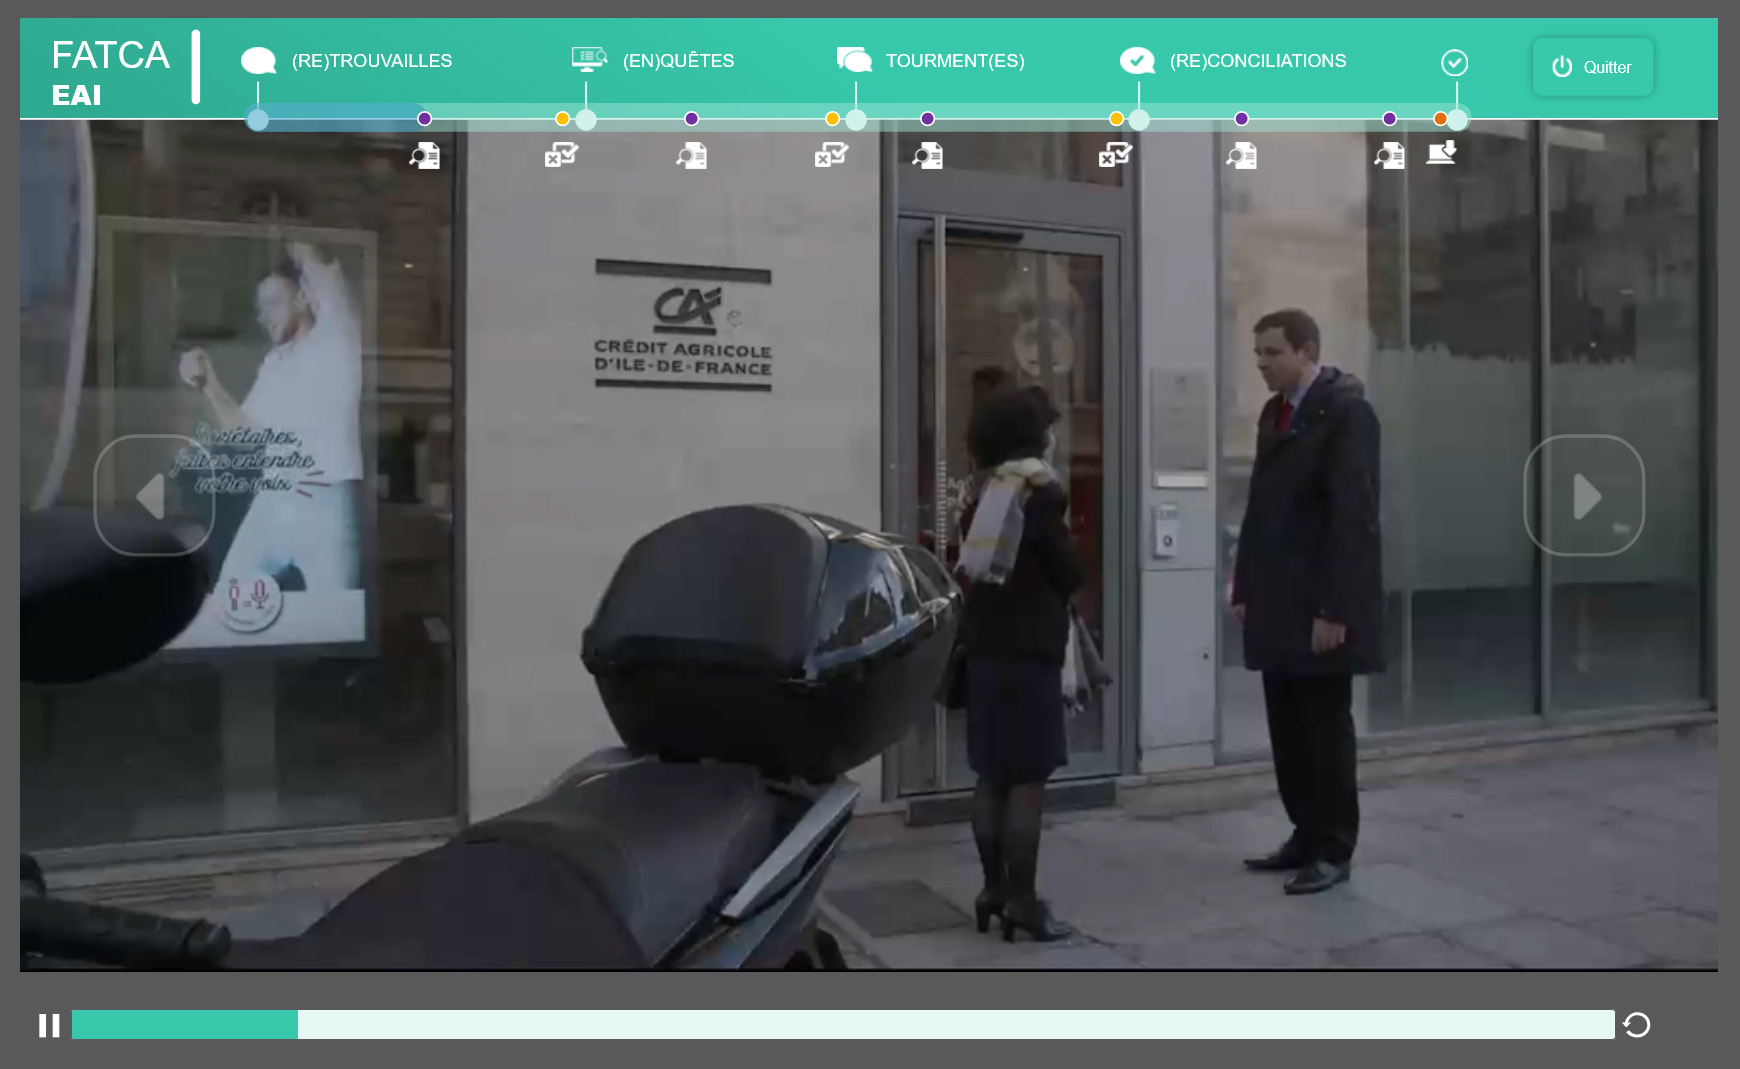Open the document search icon next to download icon
The height and width of the screenshot is (1069, 1740).
pos(1390,155)
